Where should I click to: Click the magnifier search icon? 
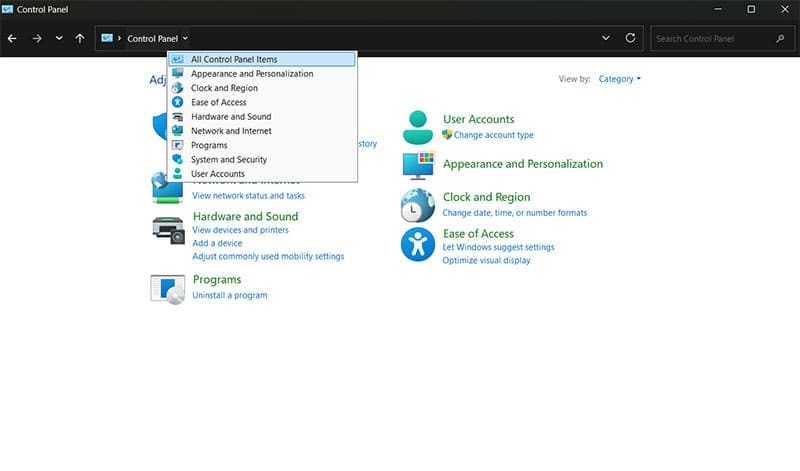click(x=780, y=38)
